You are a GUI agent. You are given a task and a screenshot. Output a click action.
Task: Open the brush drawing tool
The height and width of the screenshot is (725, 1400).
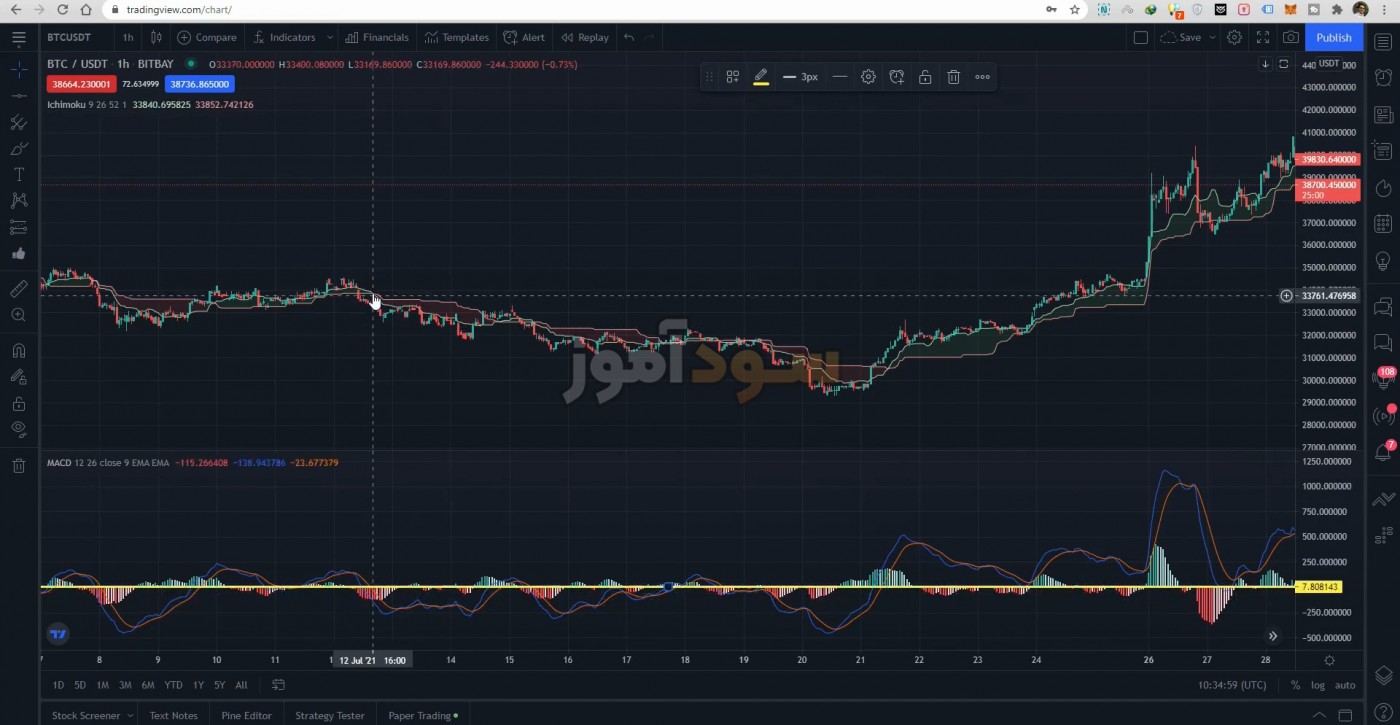click(x=18, y=148)
